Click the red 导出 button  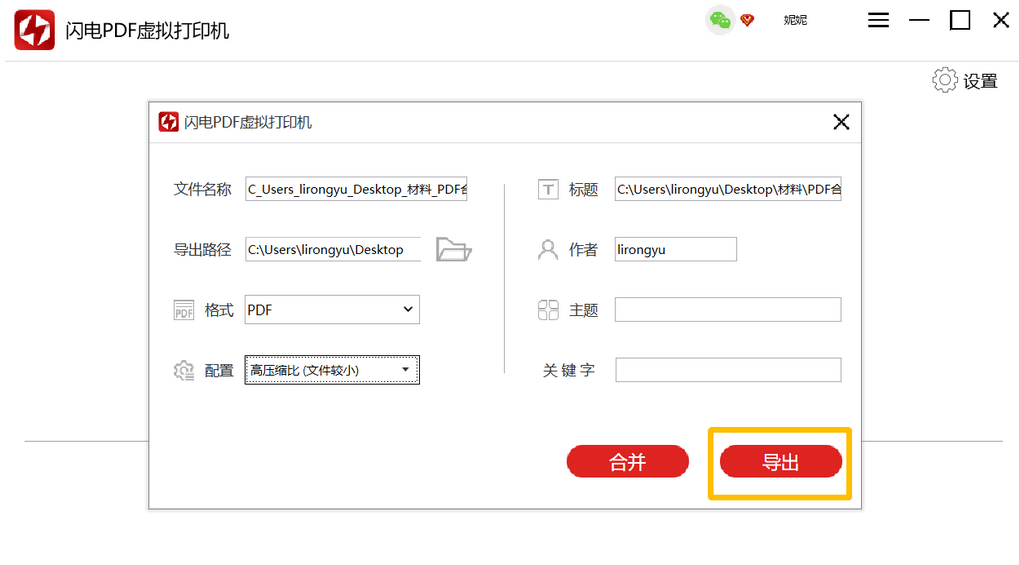(x=780, y=462)
